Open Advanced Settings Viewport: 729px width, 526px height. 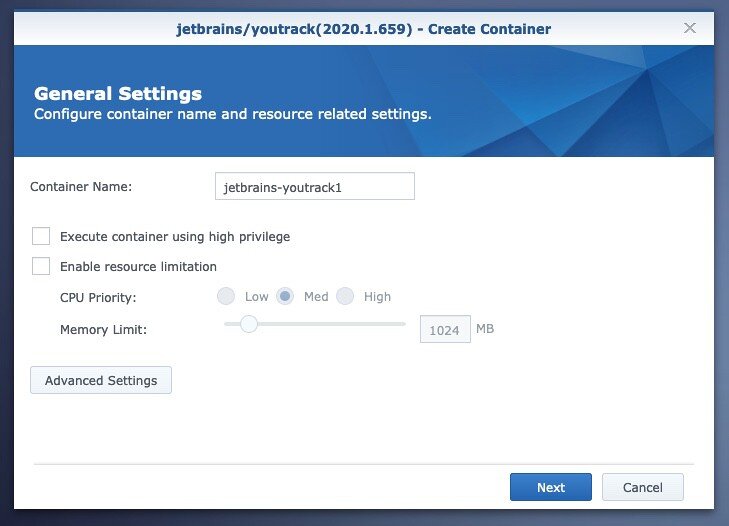point(101,380)
